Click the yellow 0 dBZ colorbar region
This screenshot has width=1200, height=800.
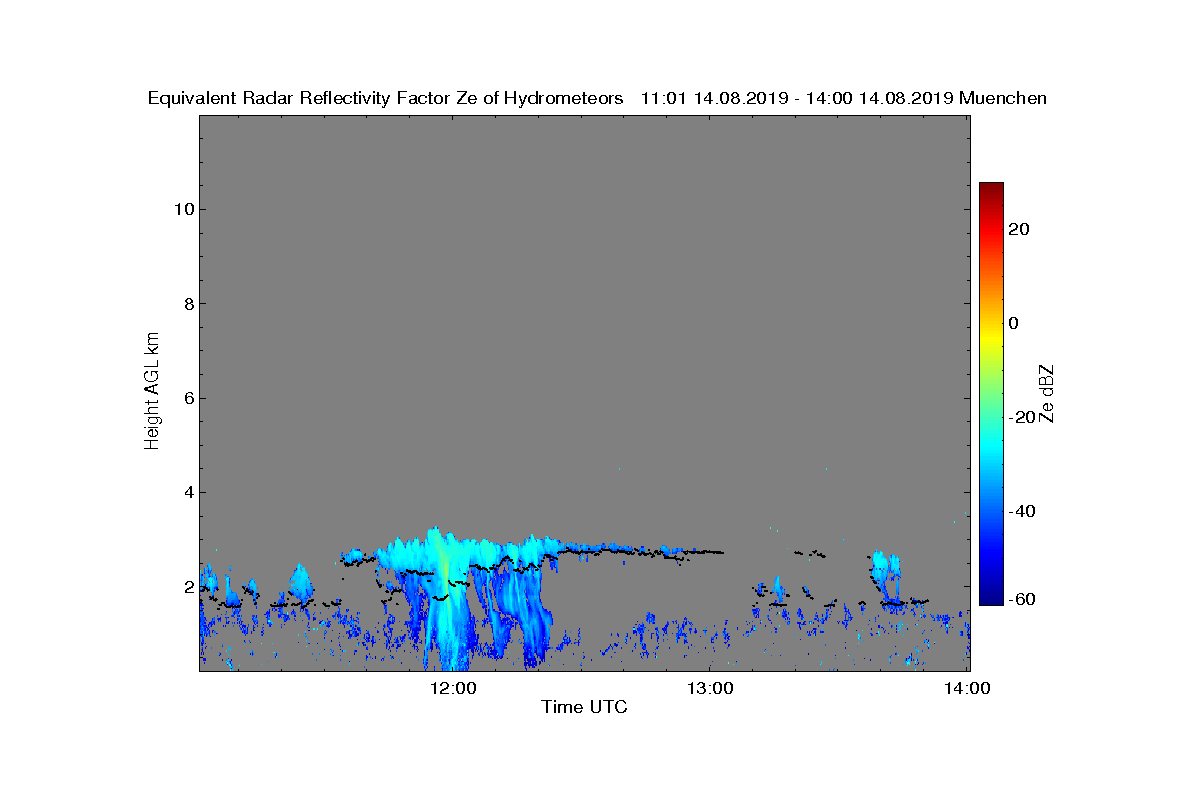991,323
